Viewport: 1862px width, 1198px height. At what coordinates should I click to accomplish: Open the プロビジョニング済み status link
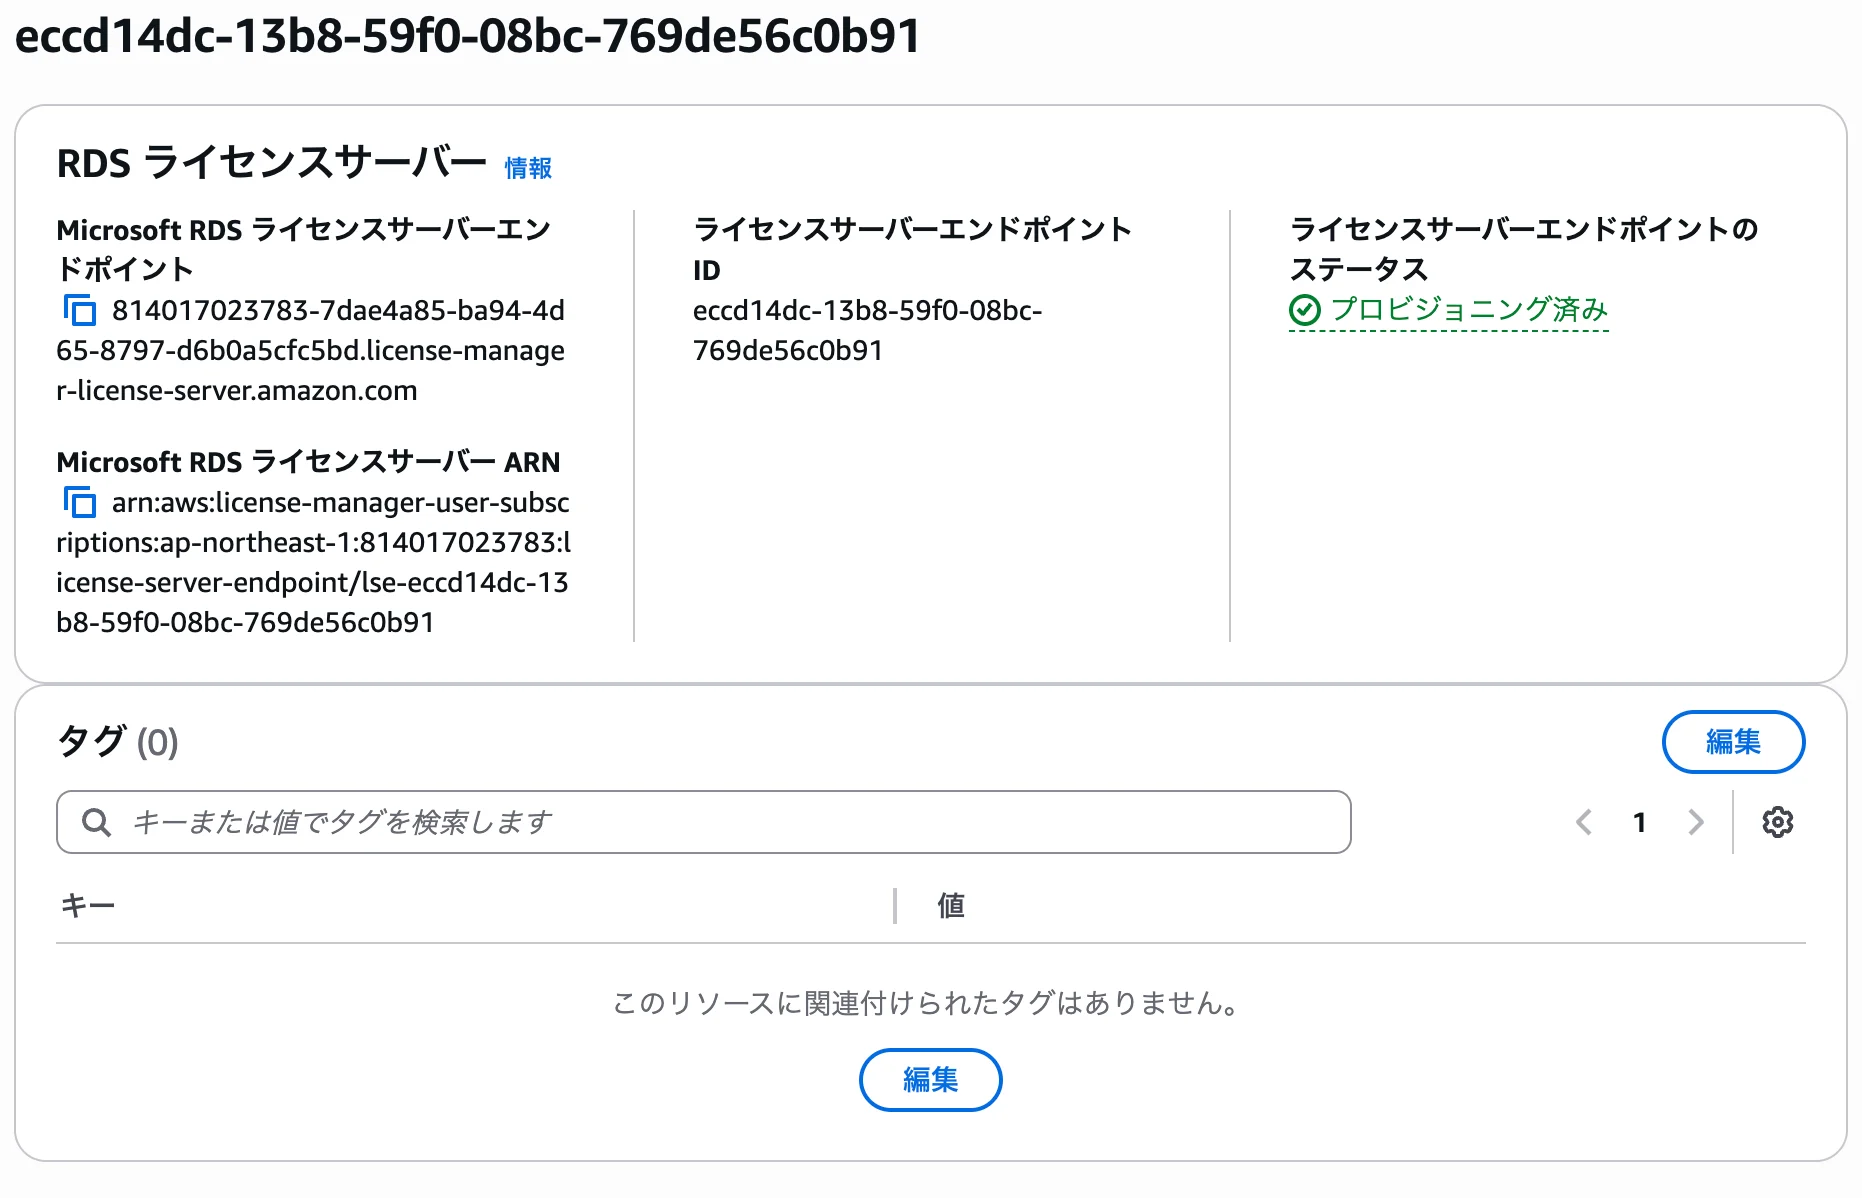(1471, 310)
